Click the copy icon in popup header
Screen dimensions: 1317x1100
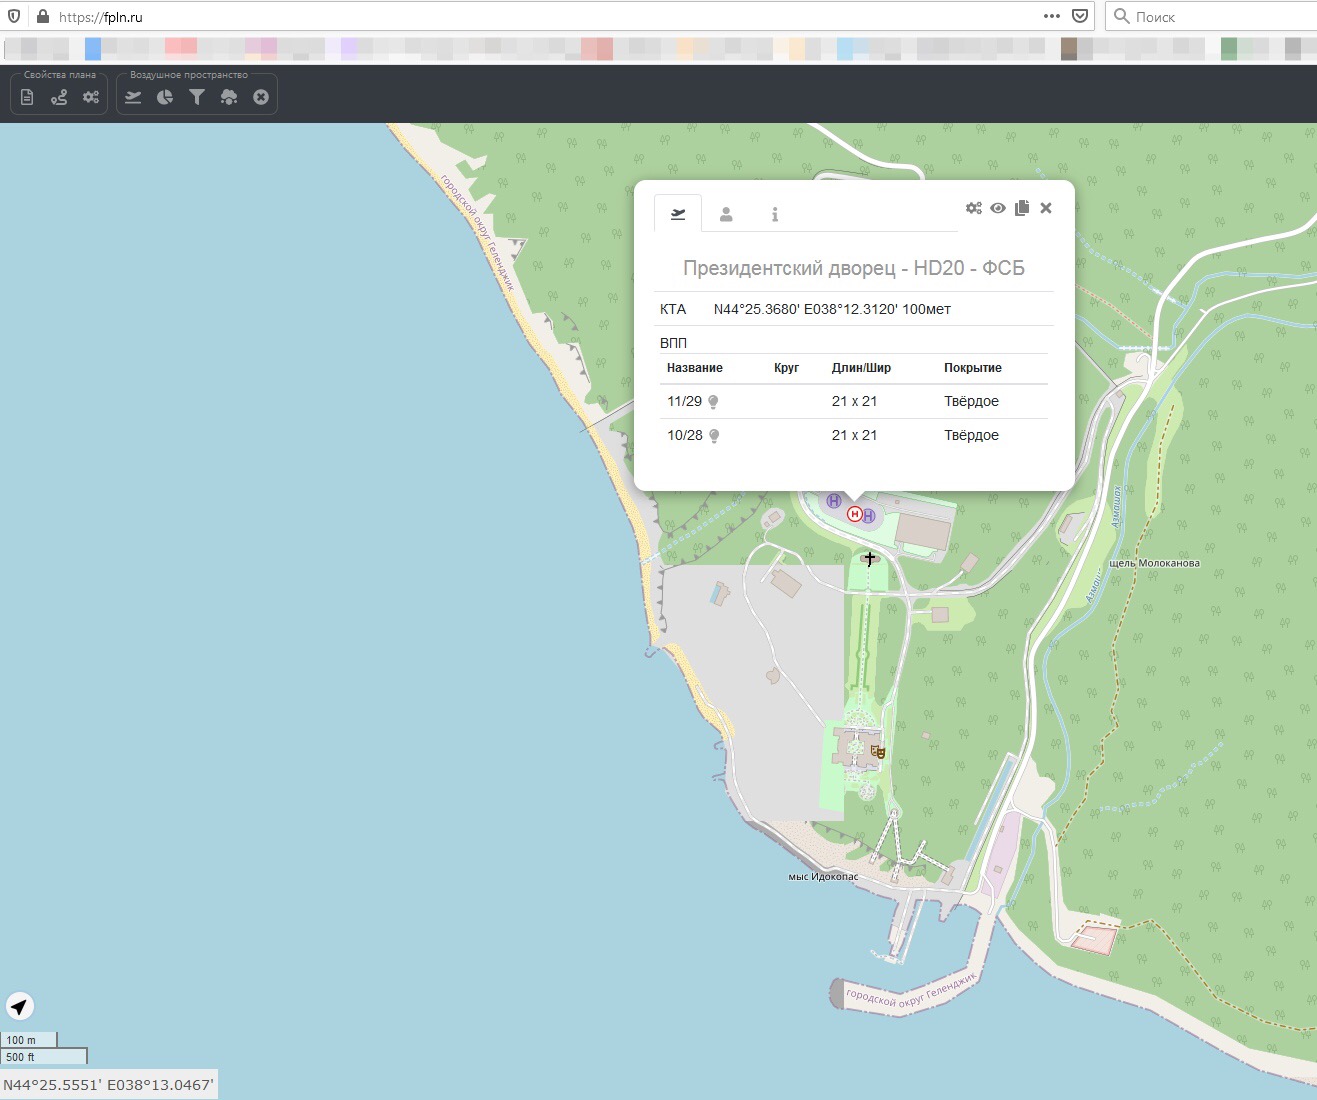coord(1022,208)
